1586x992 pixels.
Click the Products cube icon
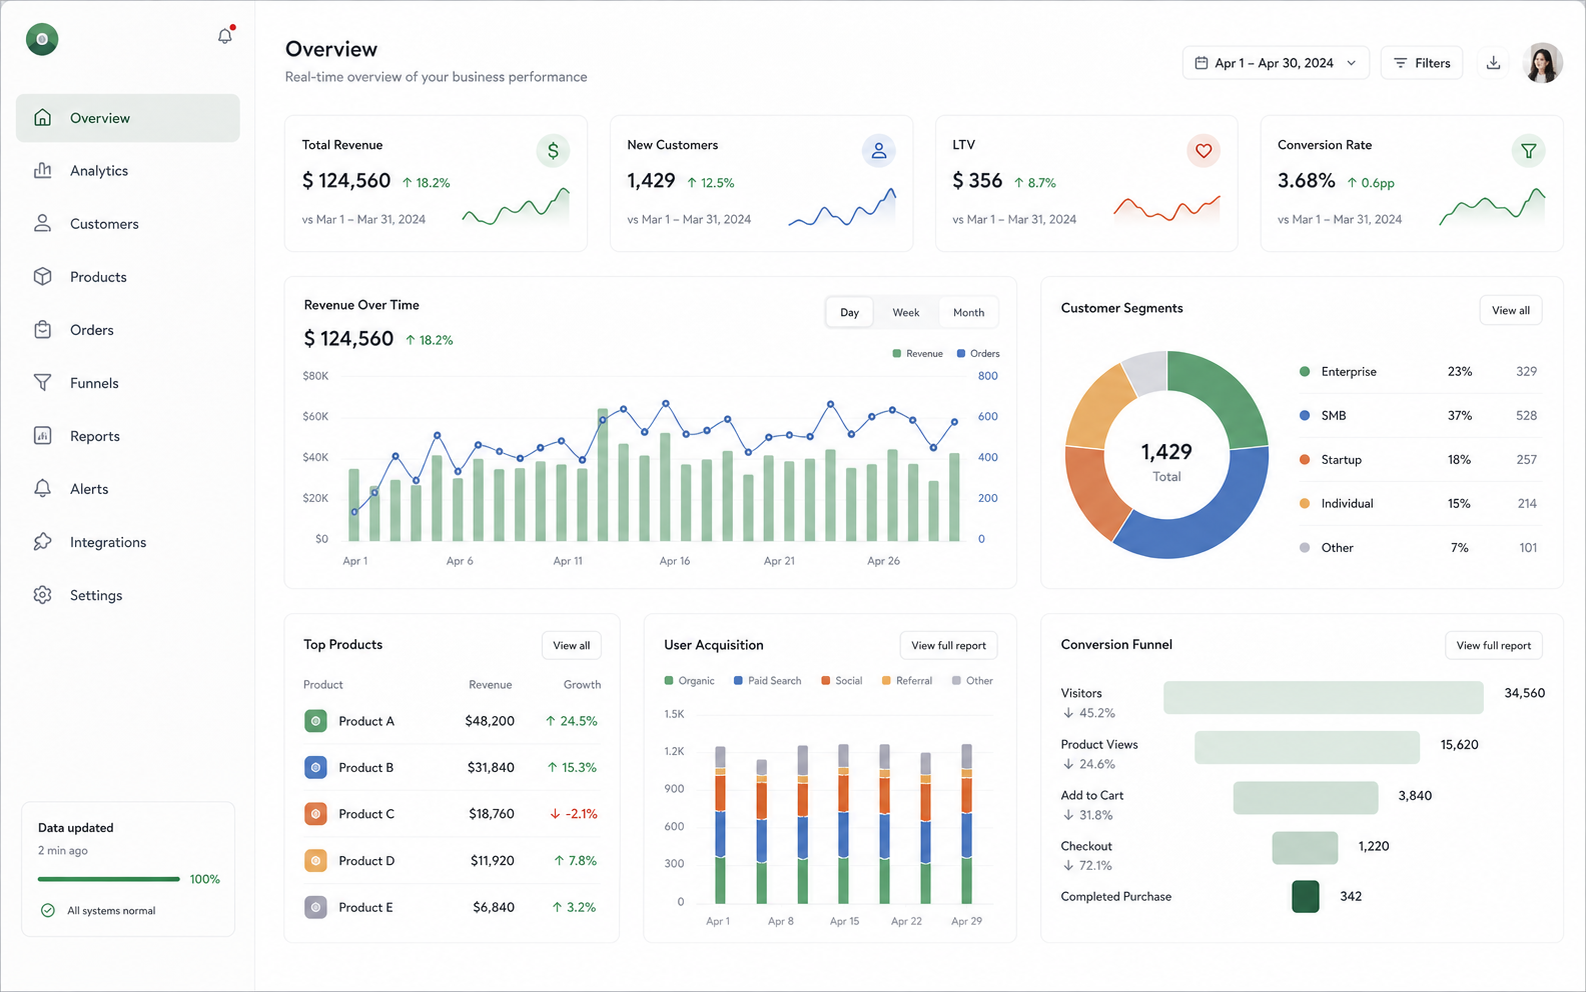pyautogui.click(x=42, y=277)
